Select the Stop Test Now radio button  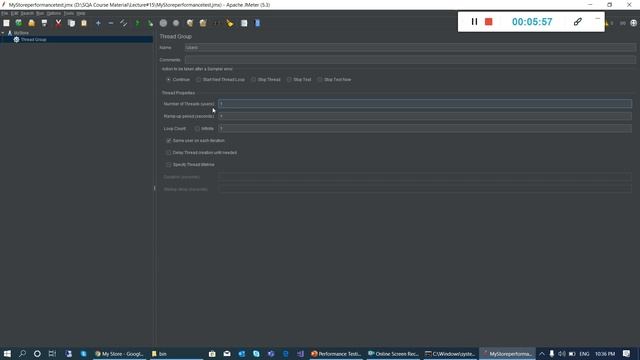(x=320, y=80)
